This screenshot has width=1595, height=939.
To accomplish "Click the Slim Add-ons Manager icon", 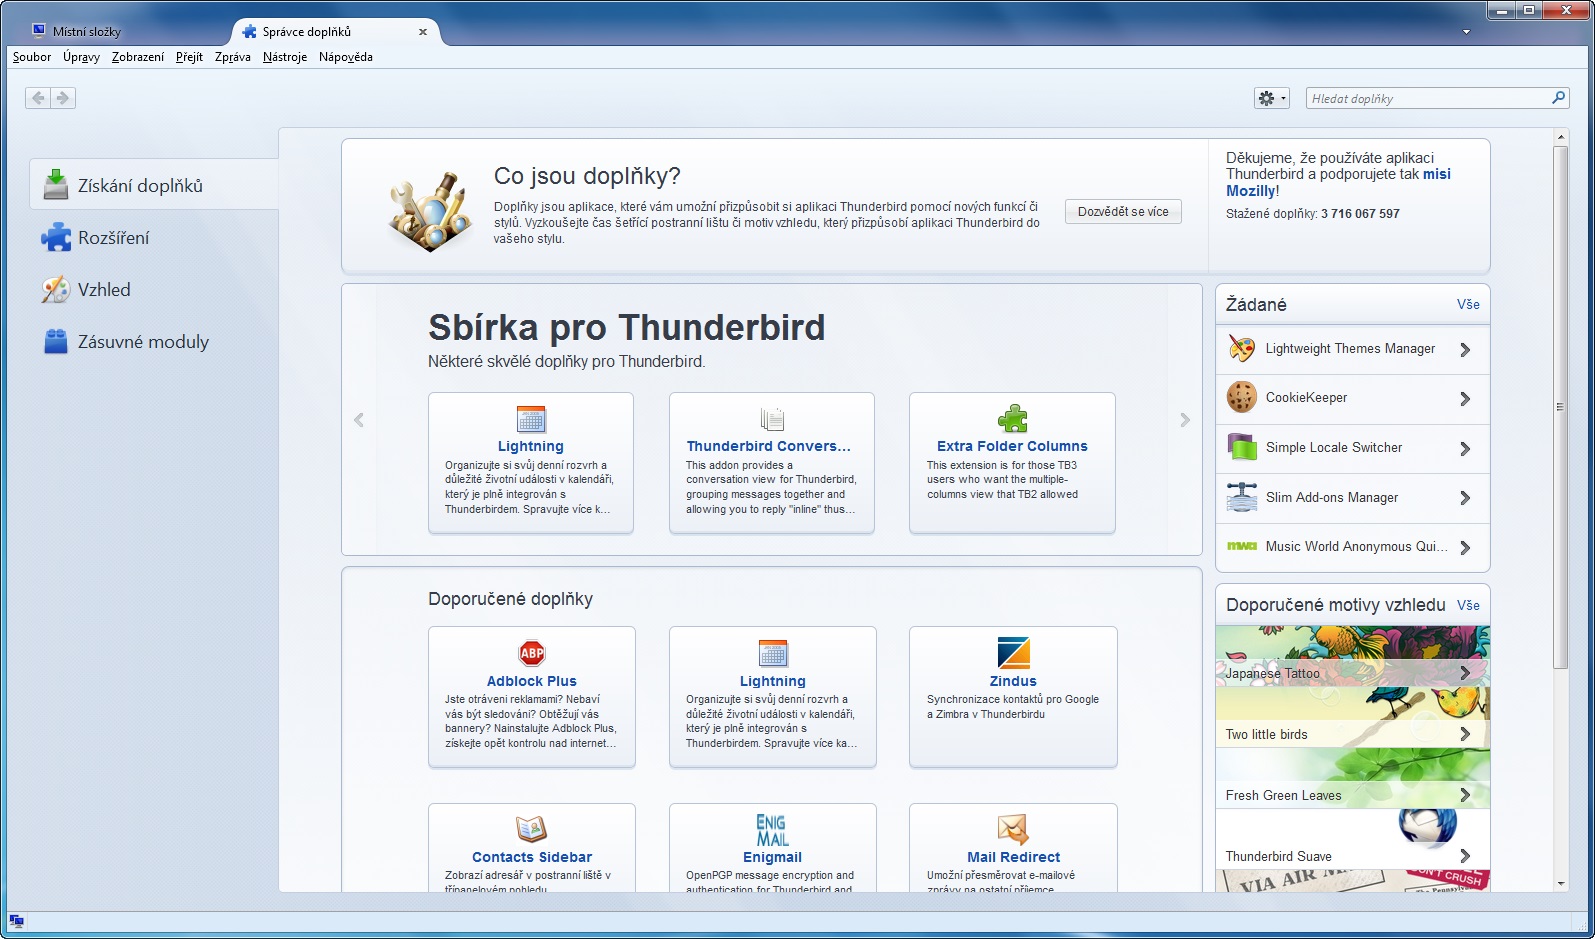I will point(1242,497).
